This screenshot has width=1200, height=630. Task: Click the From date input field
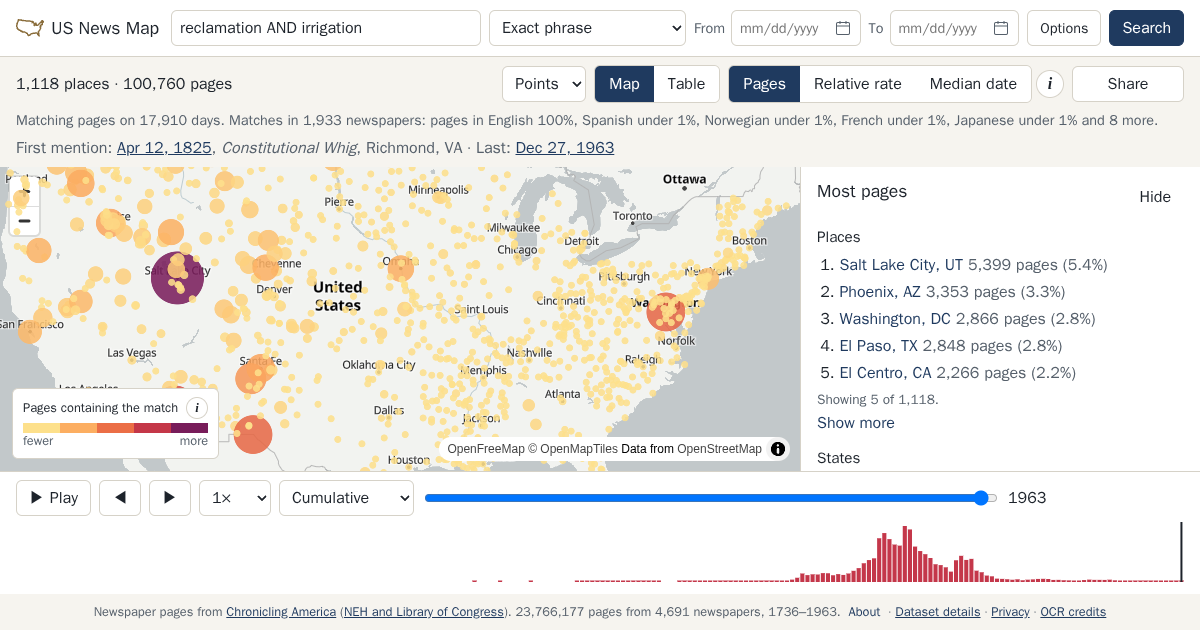pos(796,28)
